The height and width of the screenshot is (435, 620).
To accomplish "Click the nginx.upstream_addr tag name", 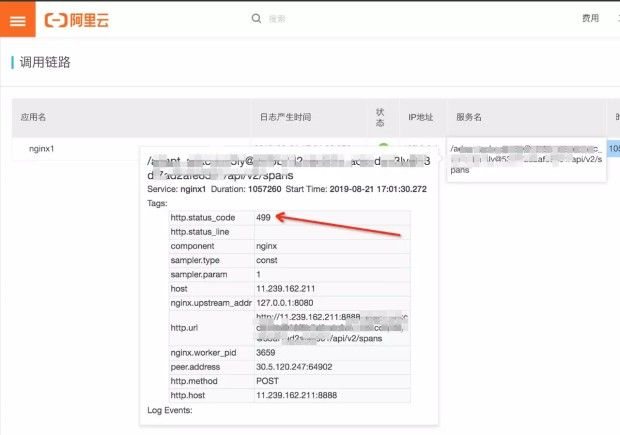I will (x=211, y=303).
